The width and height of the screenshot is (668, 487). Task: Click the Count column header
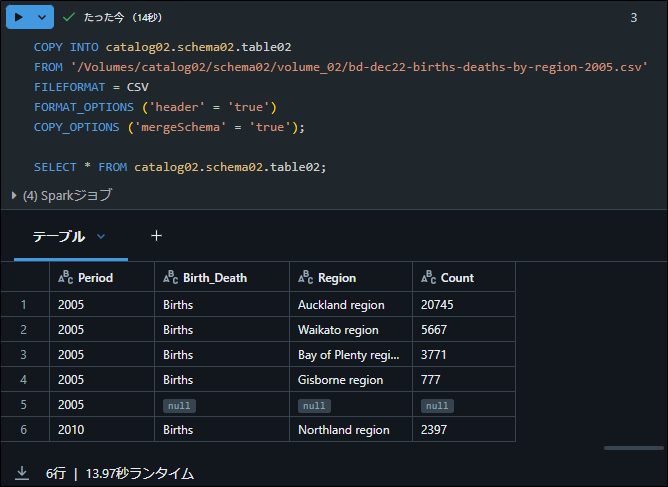coord(464,277)
